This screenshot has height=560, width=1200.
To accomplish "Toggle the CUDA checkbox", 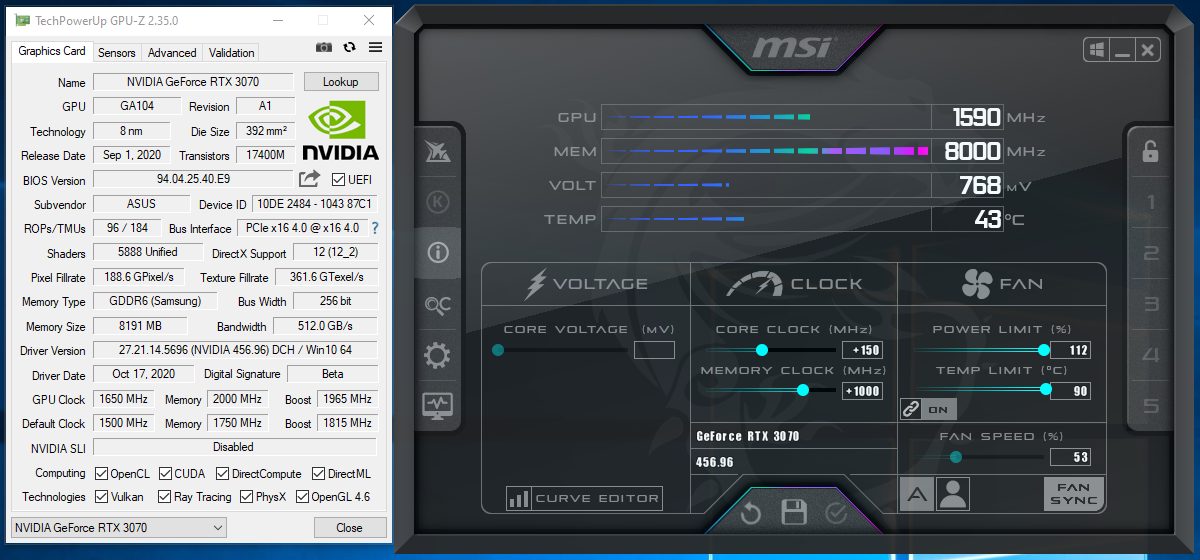I will tap(164, 473).
